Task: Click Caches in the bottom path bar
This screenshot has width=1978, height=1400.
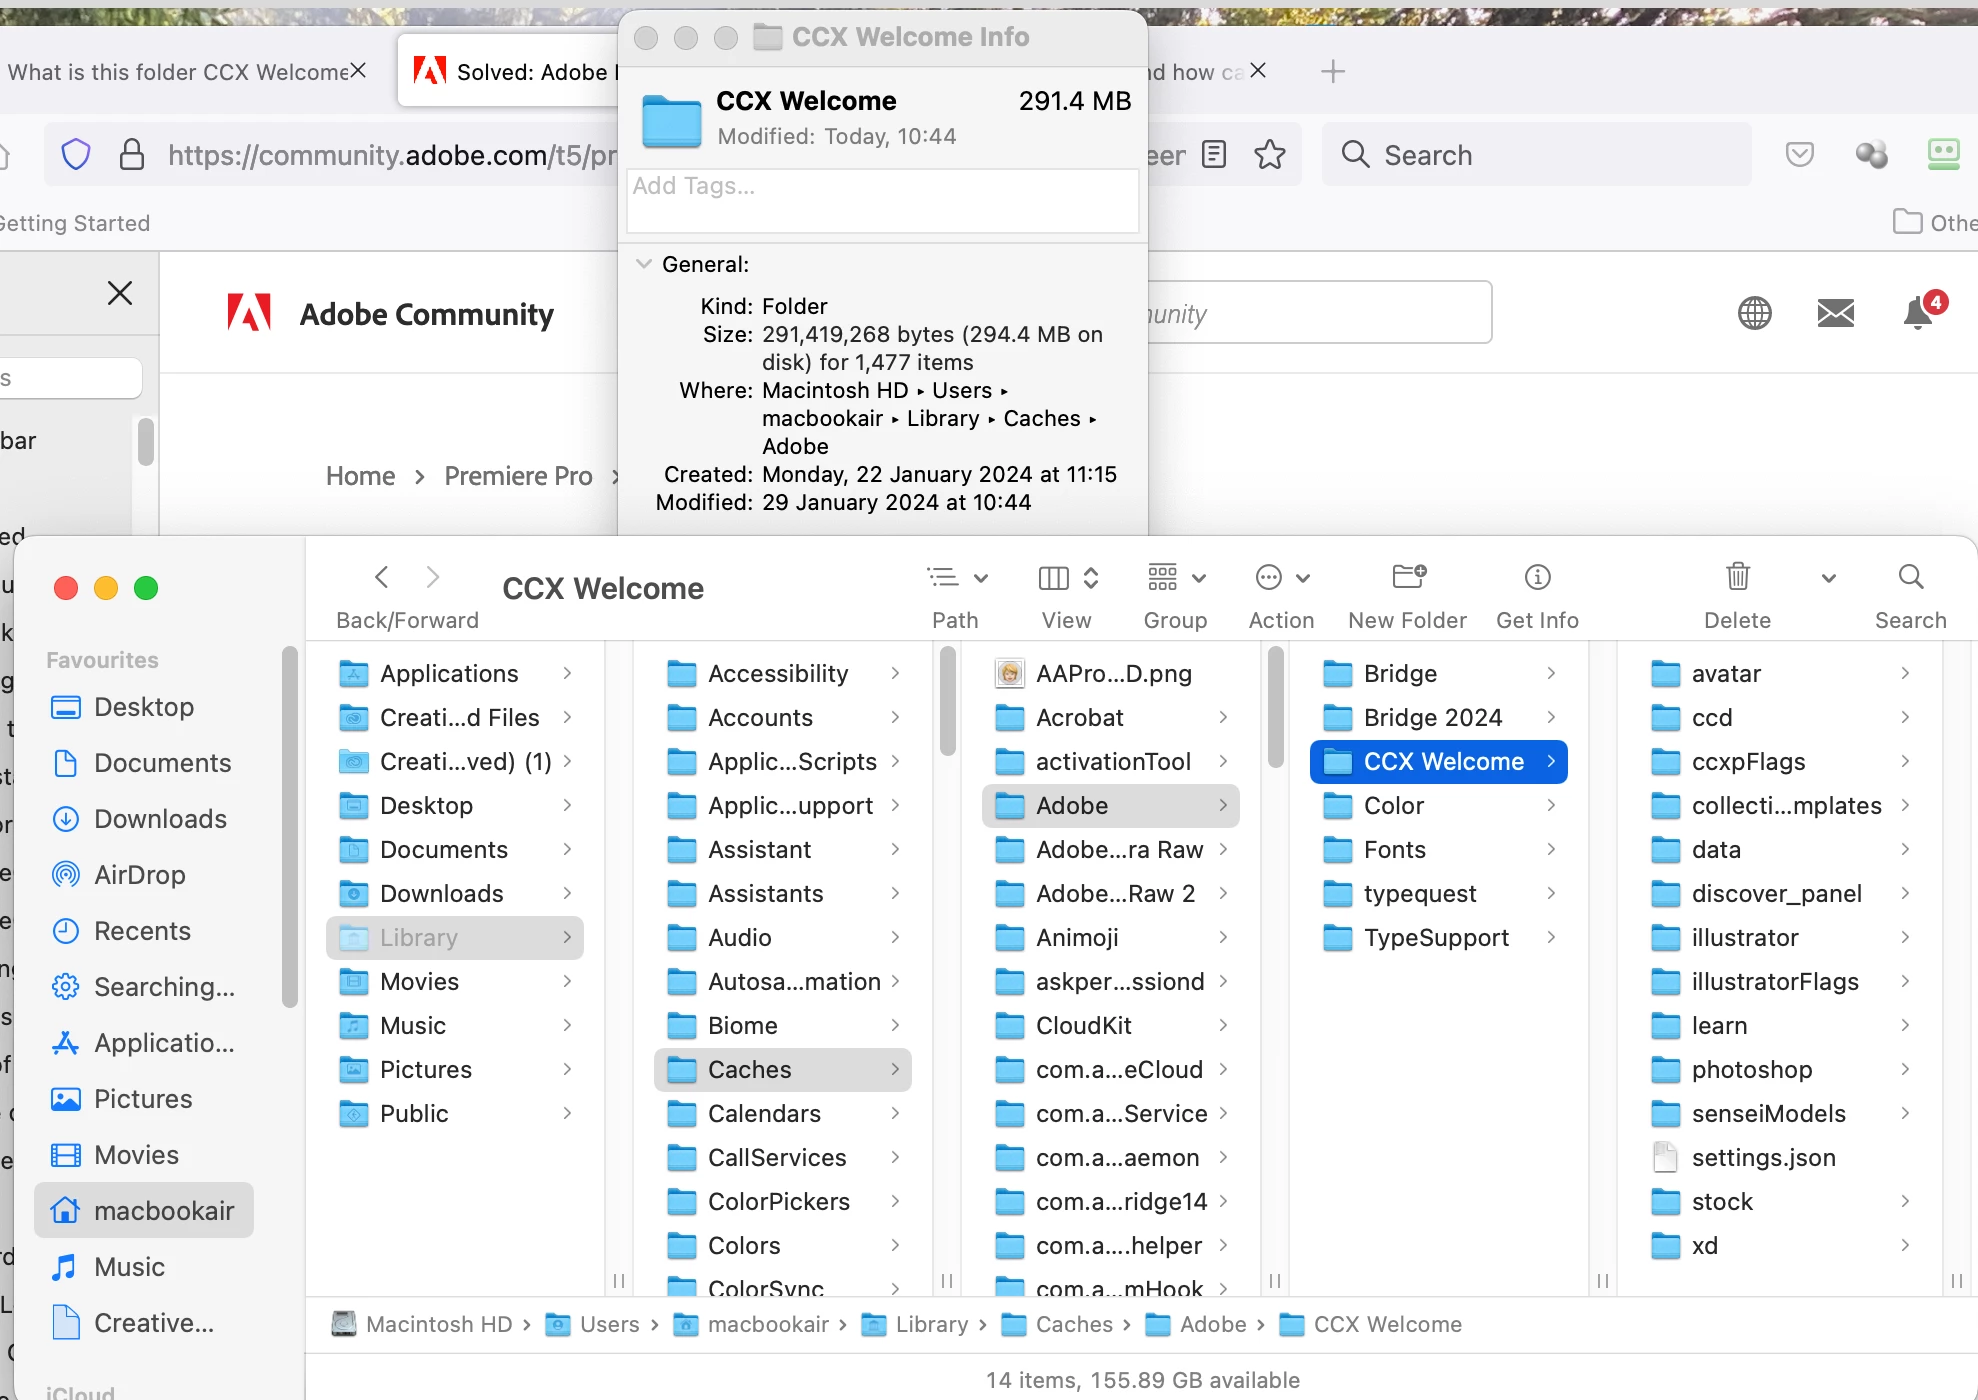Action: point(1073,1324)
